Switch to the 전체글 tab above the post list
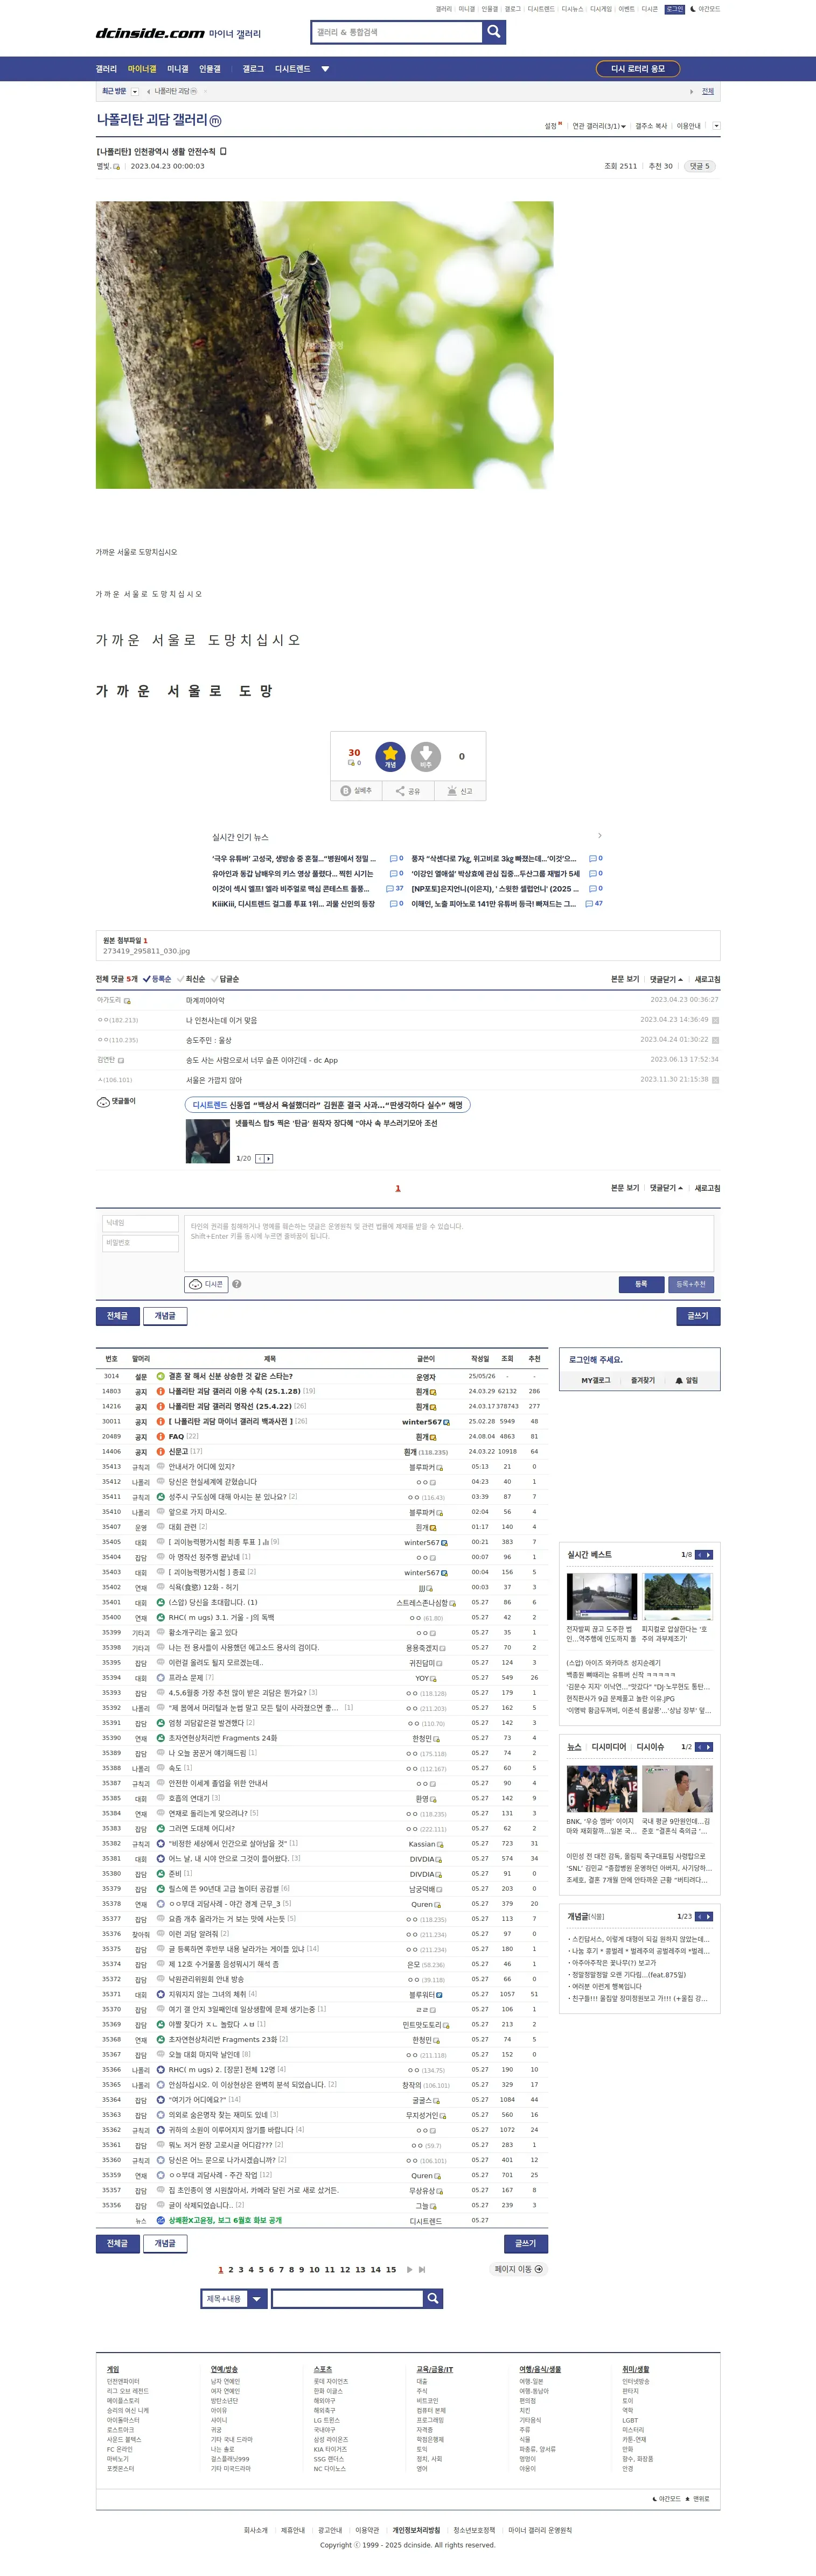 point(118,1316)
